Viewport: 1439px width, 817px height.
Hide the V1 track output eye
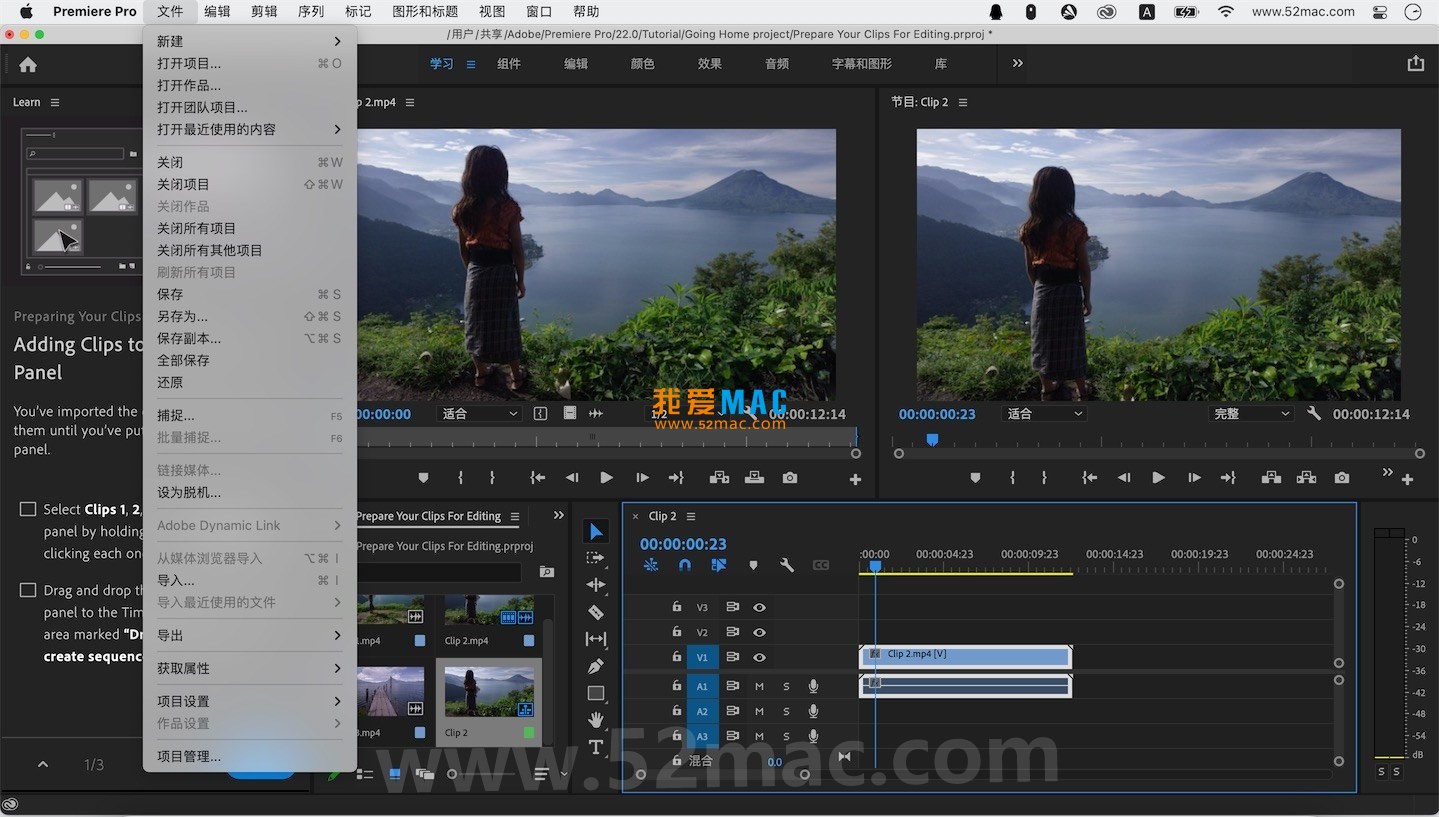coord(759,657)
